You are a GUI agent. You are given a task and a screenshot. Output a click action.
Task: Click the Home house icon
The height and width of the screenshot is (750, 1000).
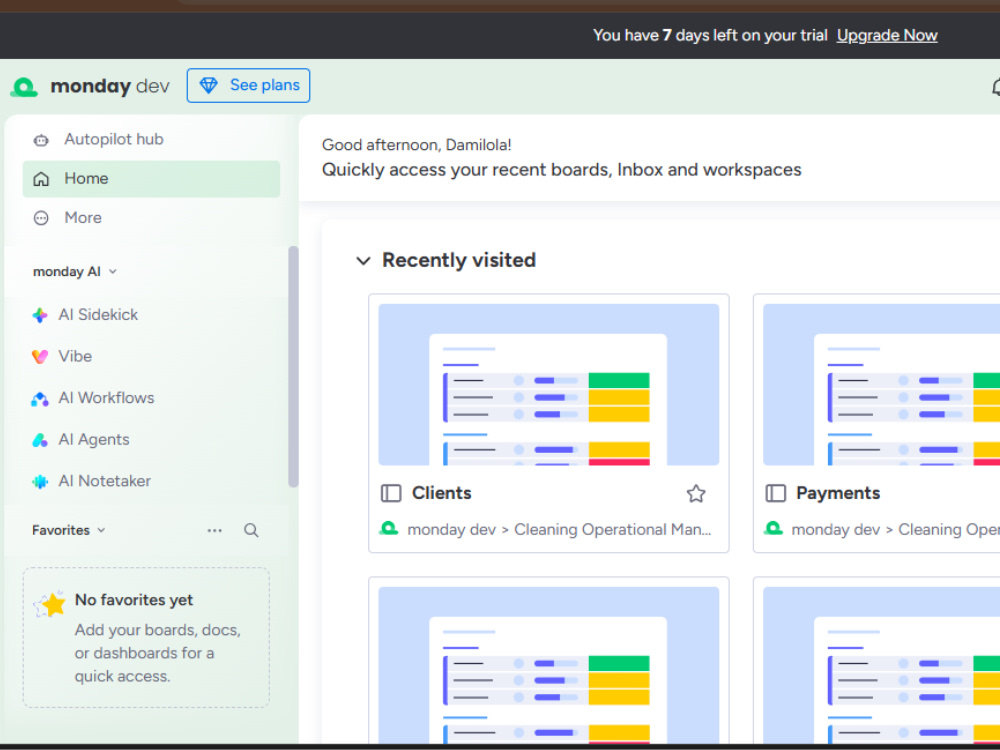pyautogui.click(x=41, y=179)
